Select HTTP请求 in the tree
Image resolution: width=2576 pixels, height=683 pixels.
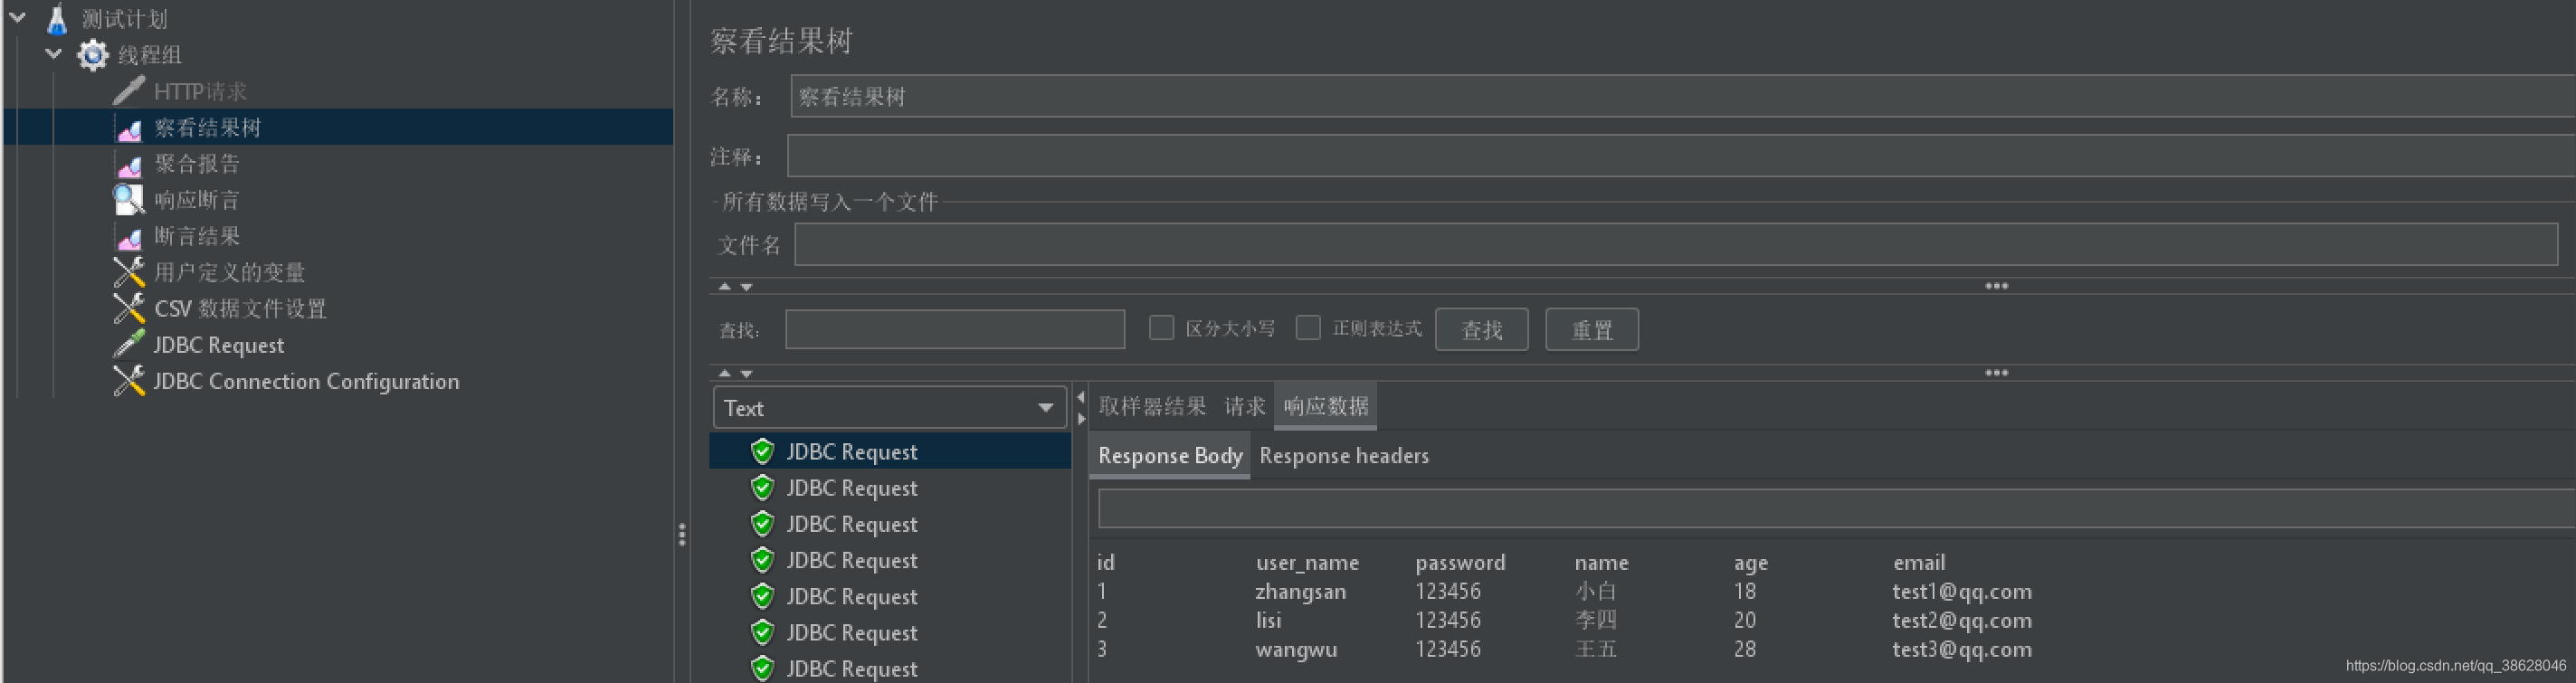pyautogui.click(x=200, y=91)
